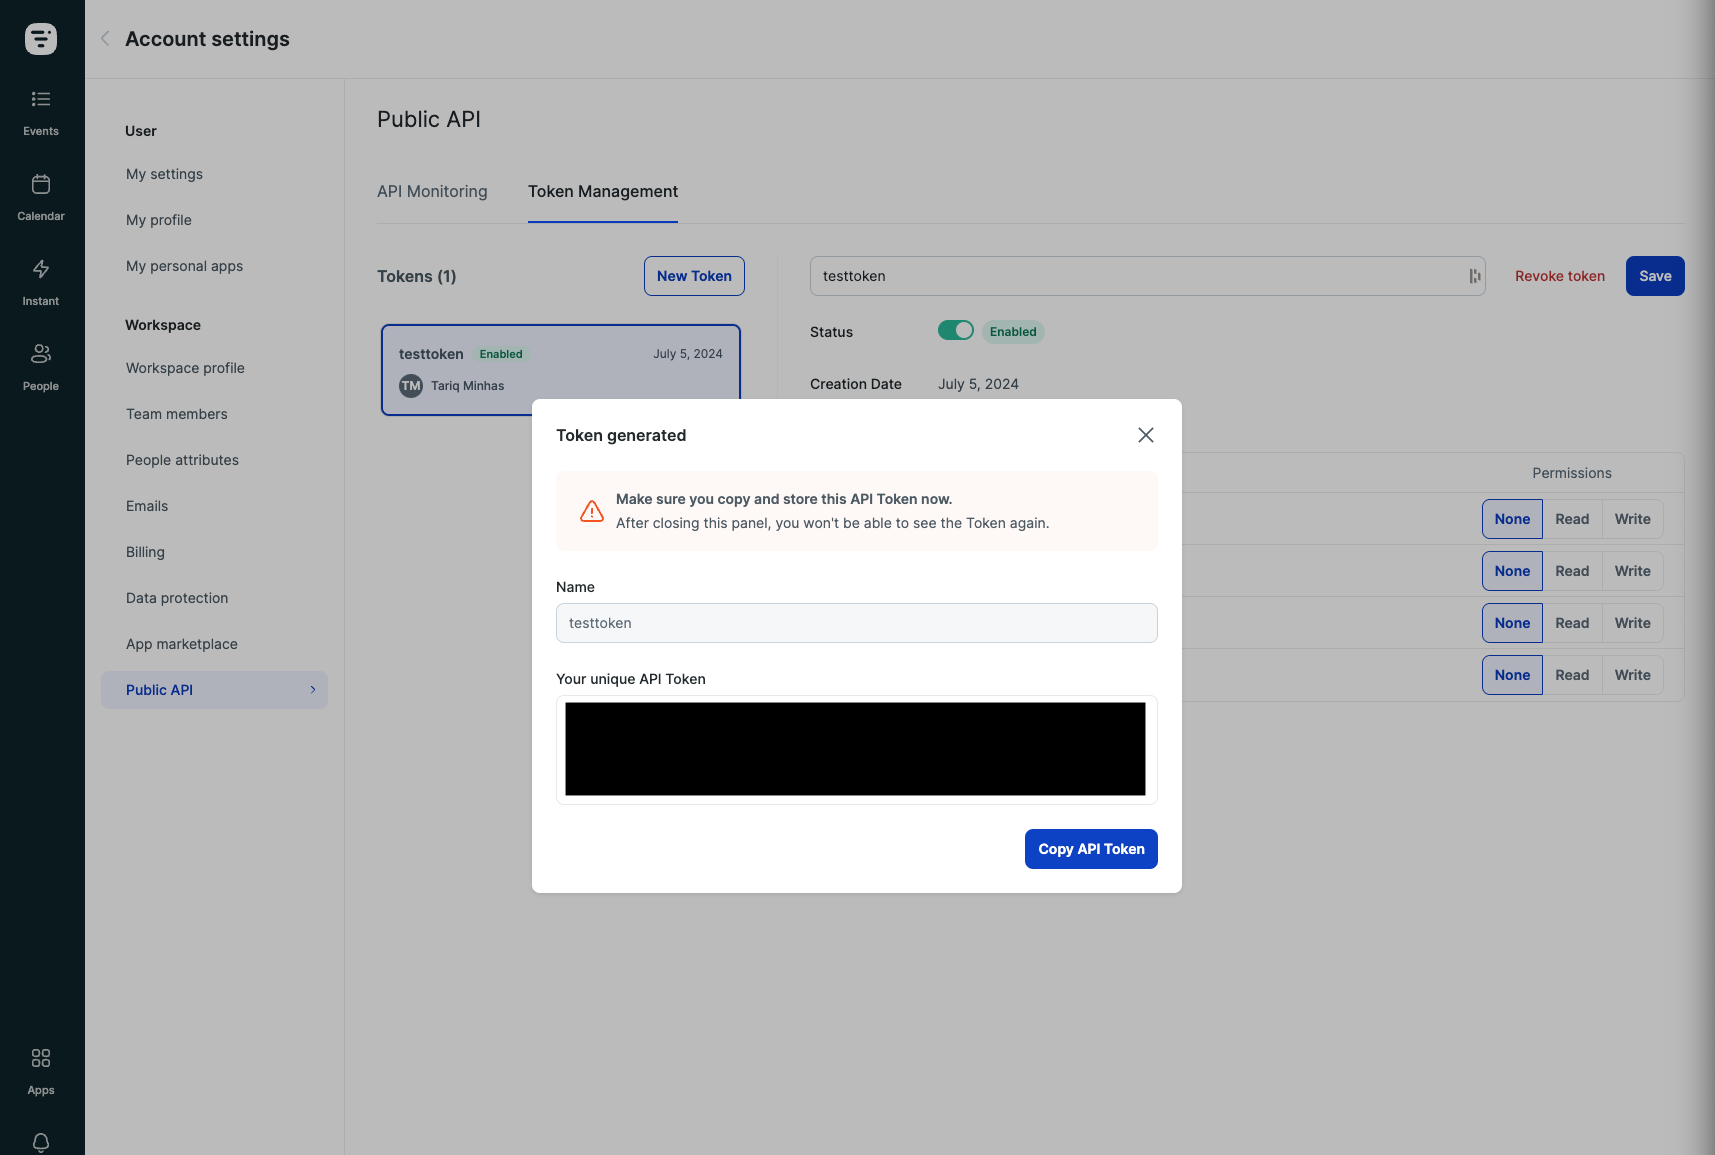Open My settings in the sidebar
1715x1155 pixels.
pos(164,174)
